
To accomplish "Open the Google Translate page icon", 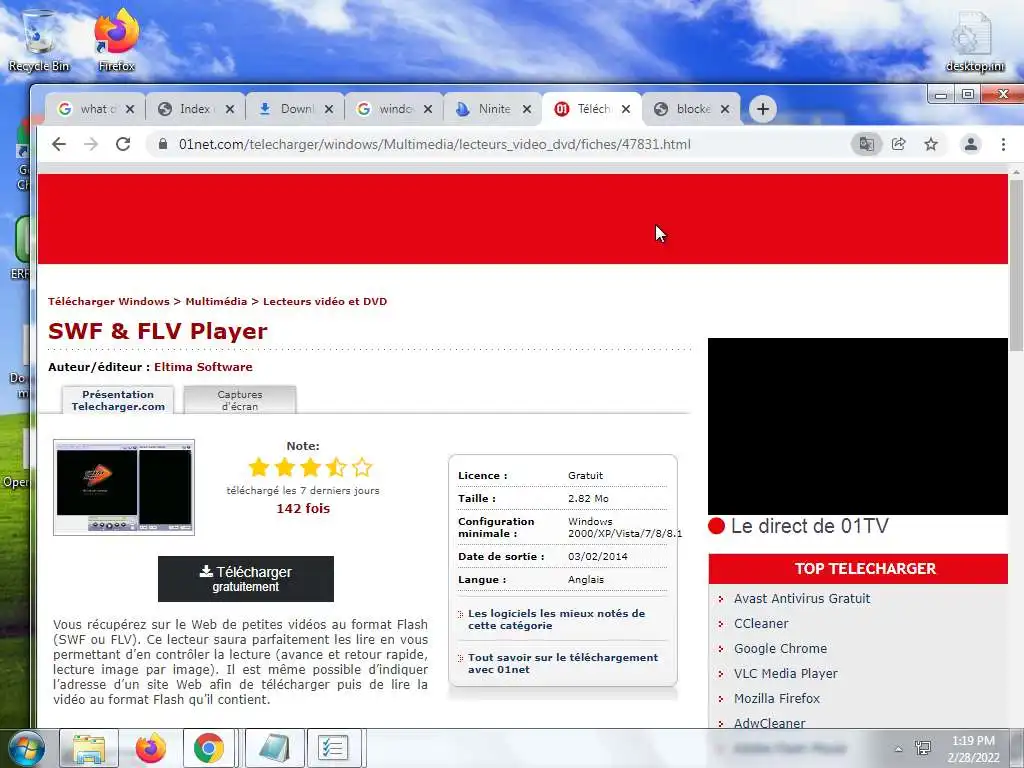I will (867, 144).
